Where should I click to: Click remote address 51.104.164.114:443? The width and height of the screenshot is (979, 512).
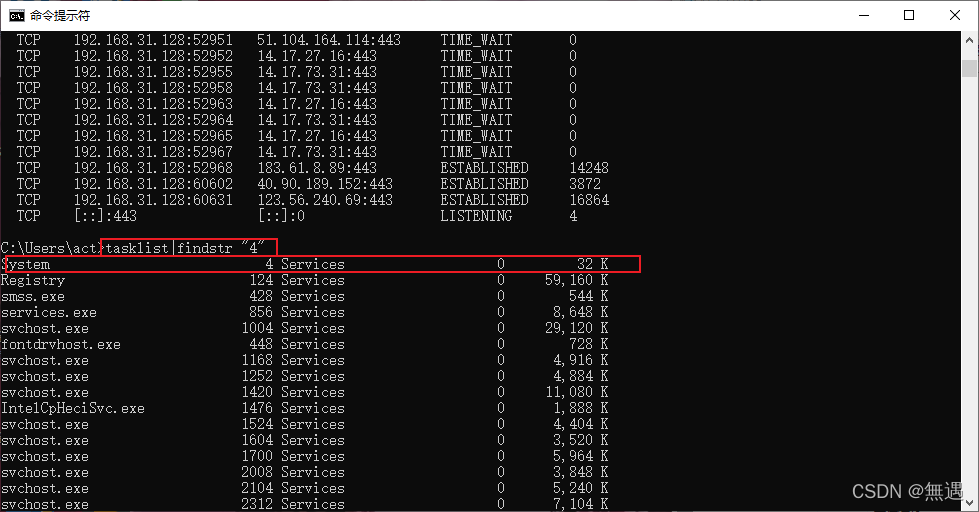pos(329,40)
